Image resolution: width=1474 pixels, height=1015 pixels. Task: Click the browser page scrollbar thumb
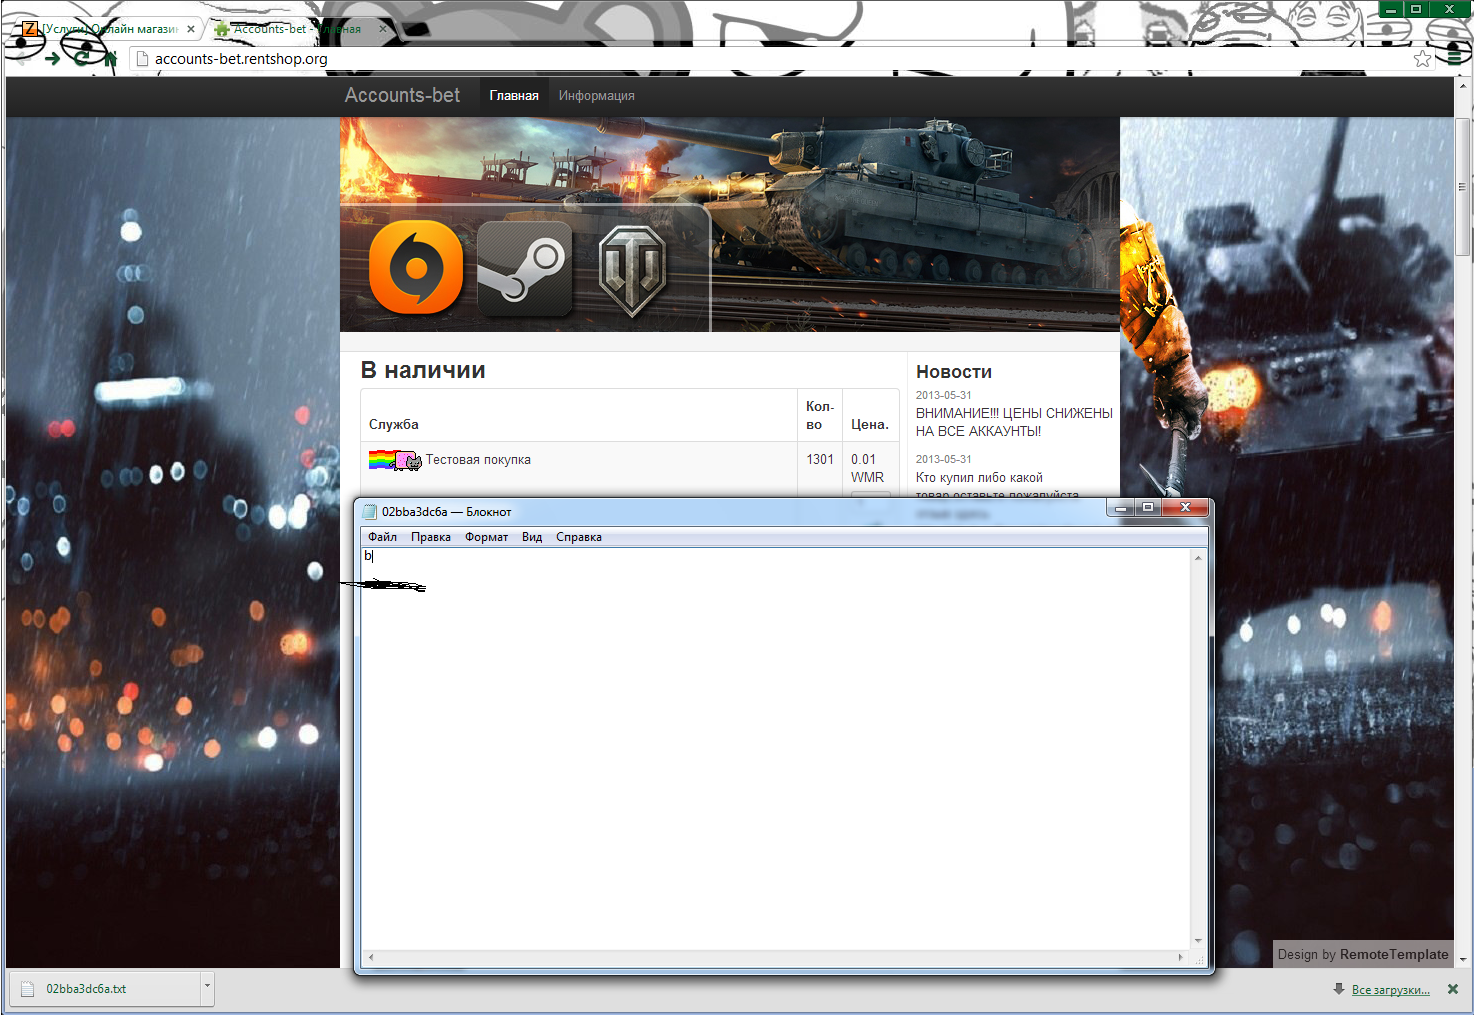1463,187
